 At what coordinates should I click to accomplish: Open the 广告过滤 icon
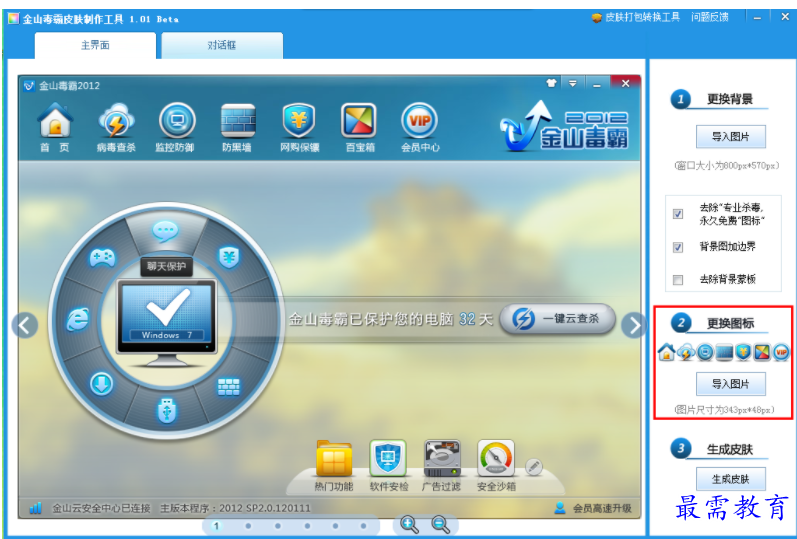point(442,459)
